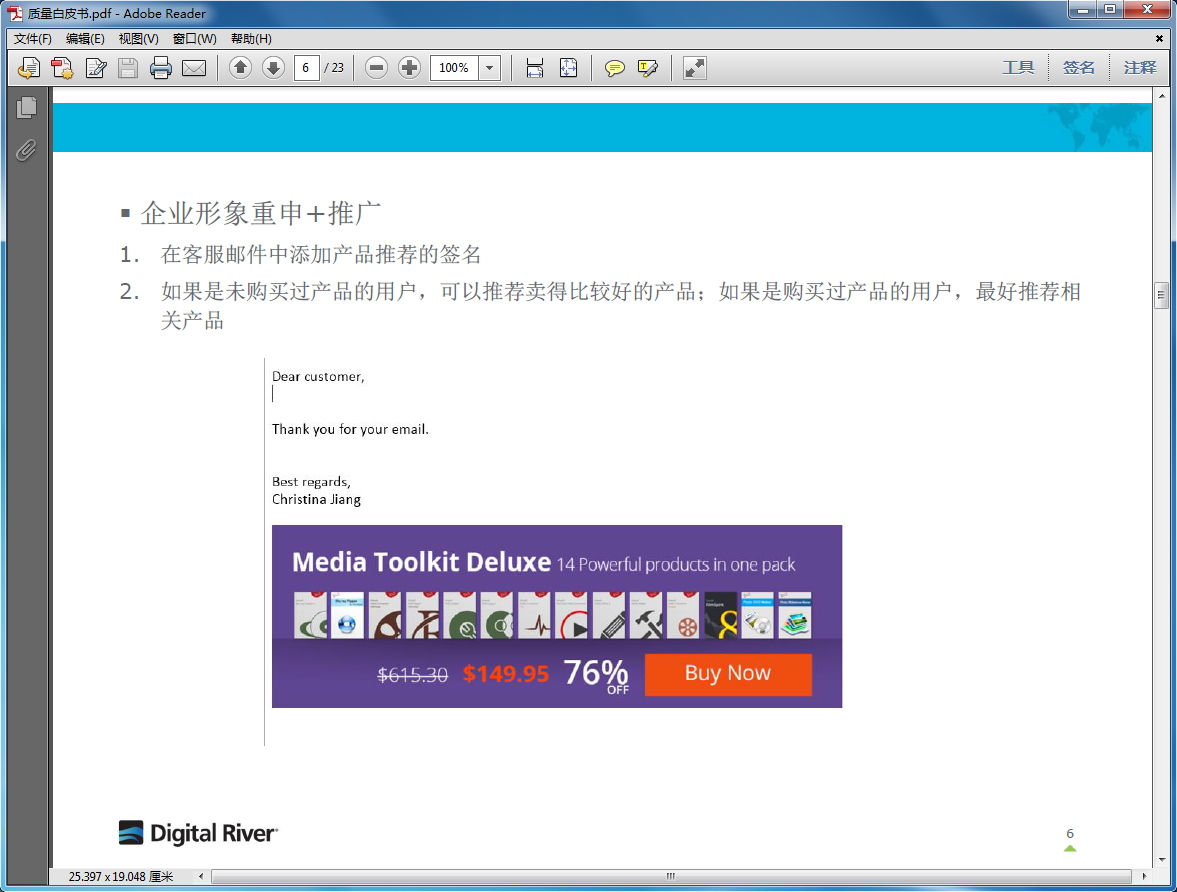Open the 视图(V) menu
The image size is (1177, 892).
pyautogui.click(x=138, y=38)
